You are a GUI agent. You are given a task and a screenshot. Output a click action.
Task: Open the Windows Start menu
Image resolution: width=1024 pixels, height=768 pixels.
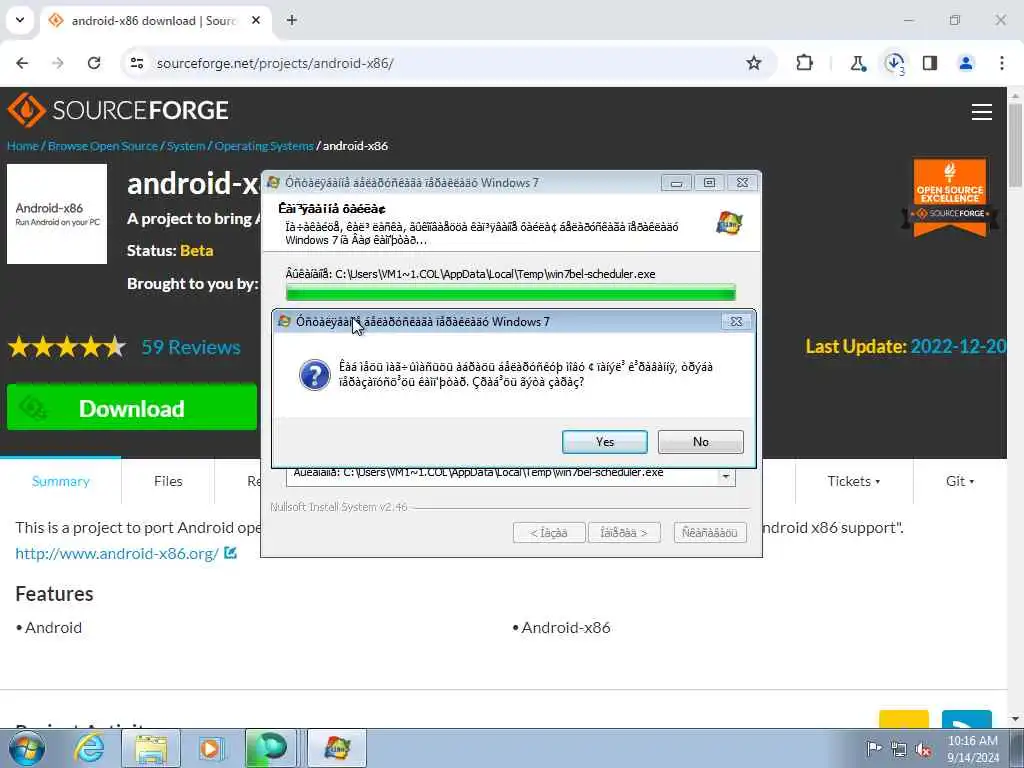point(26,748)
